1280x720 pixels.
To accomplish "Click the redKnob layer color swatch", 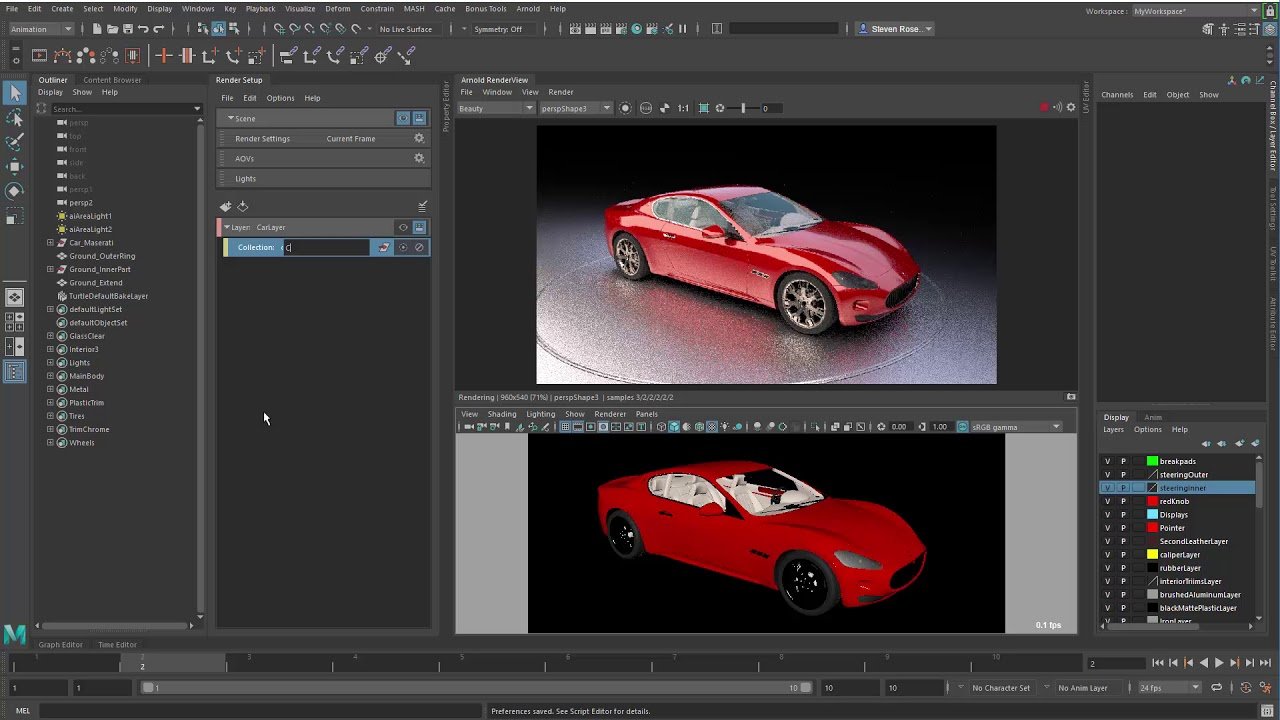I will pyautogui.click(x=1152, y=501).
